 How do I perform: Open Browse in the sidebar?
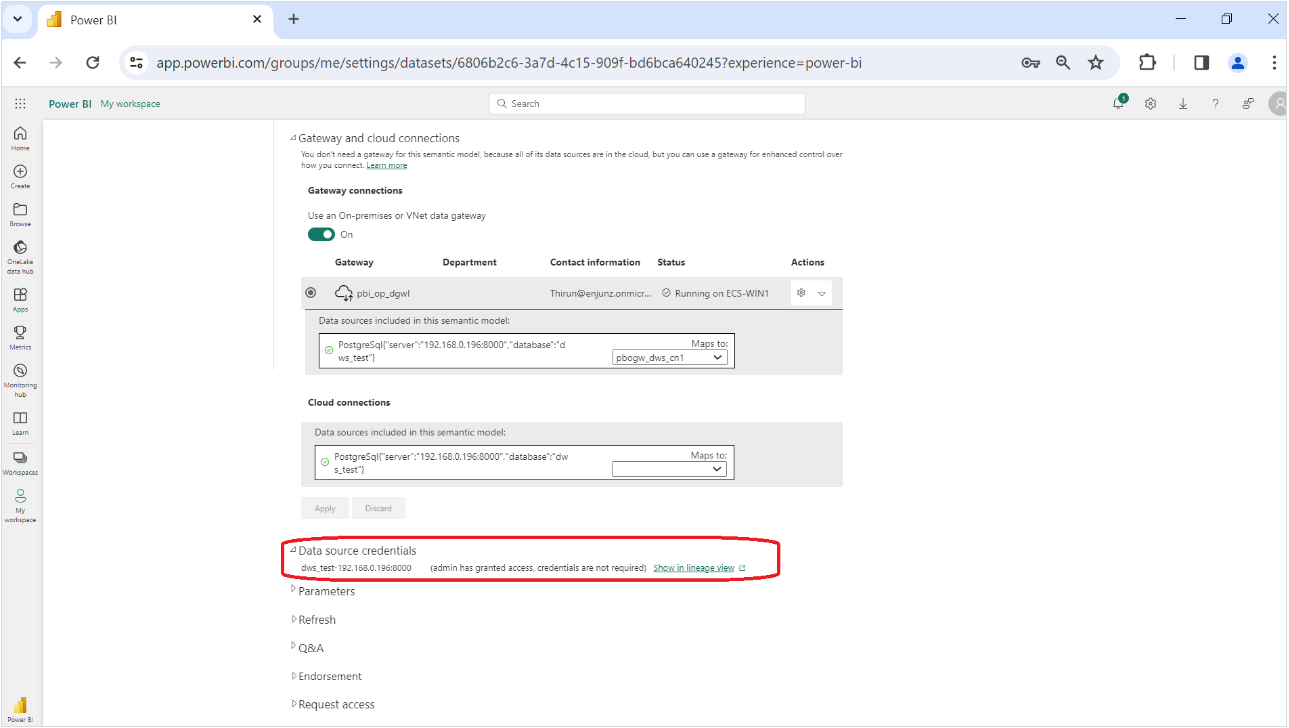click(20, 214)
